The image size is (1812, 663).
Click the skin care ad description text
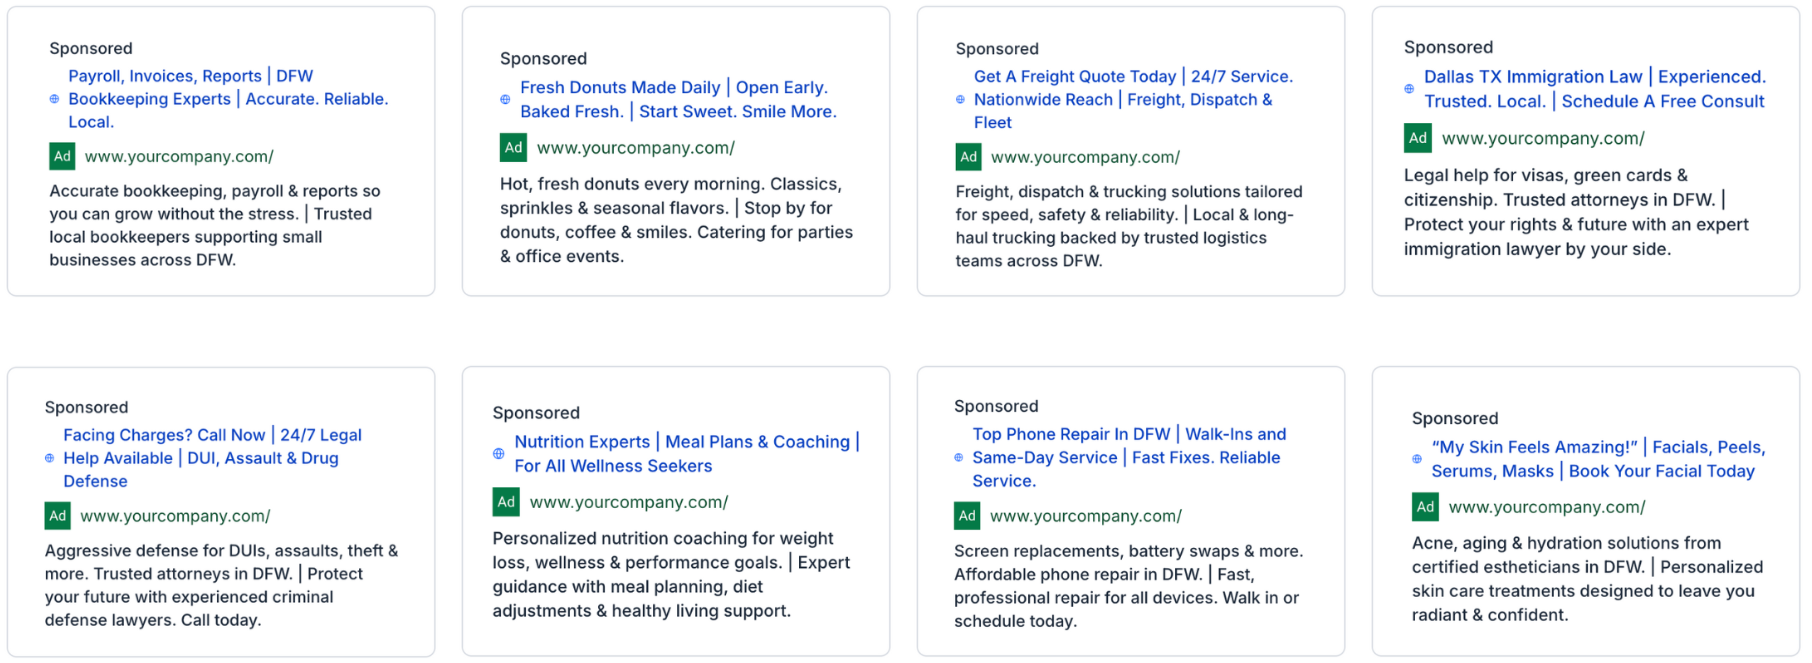(1586, 579)
